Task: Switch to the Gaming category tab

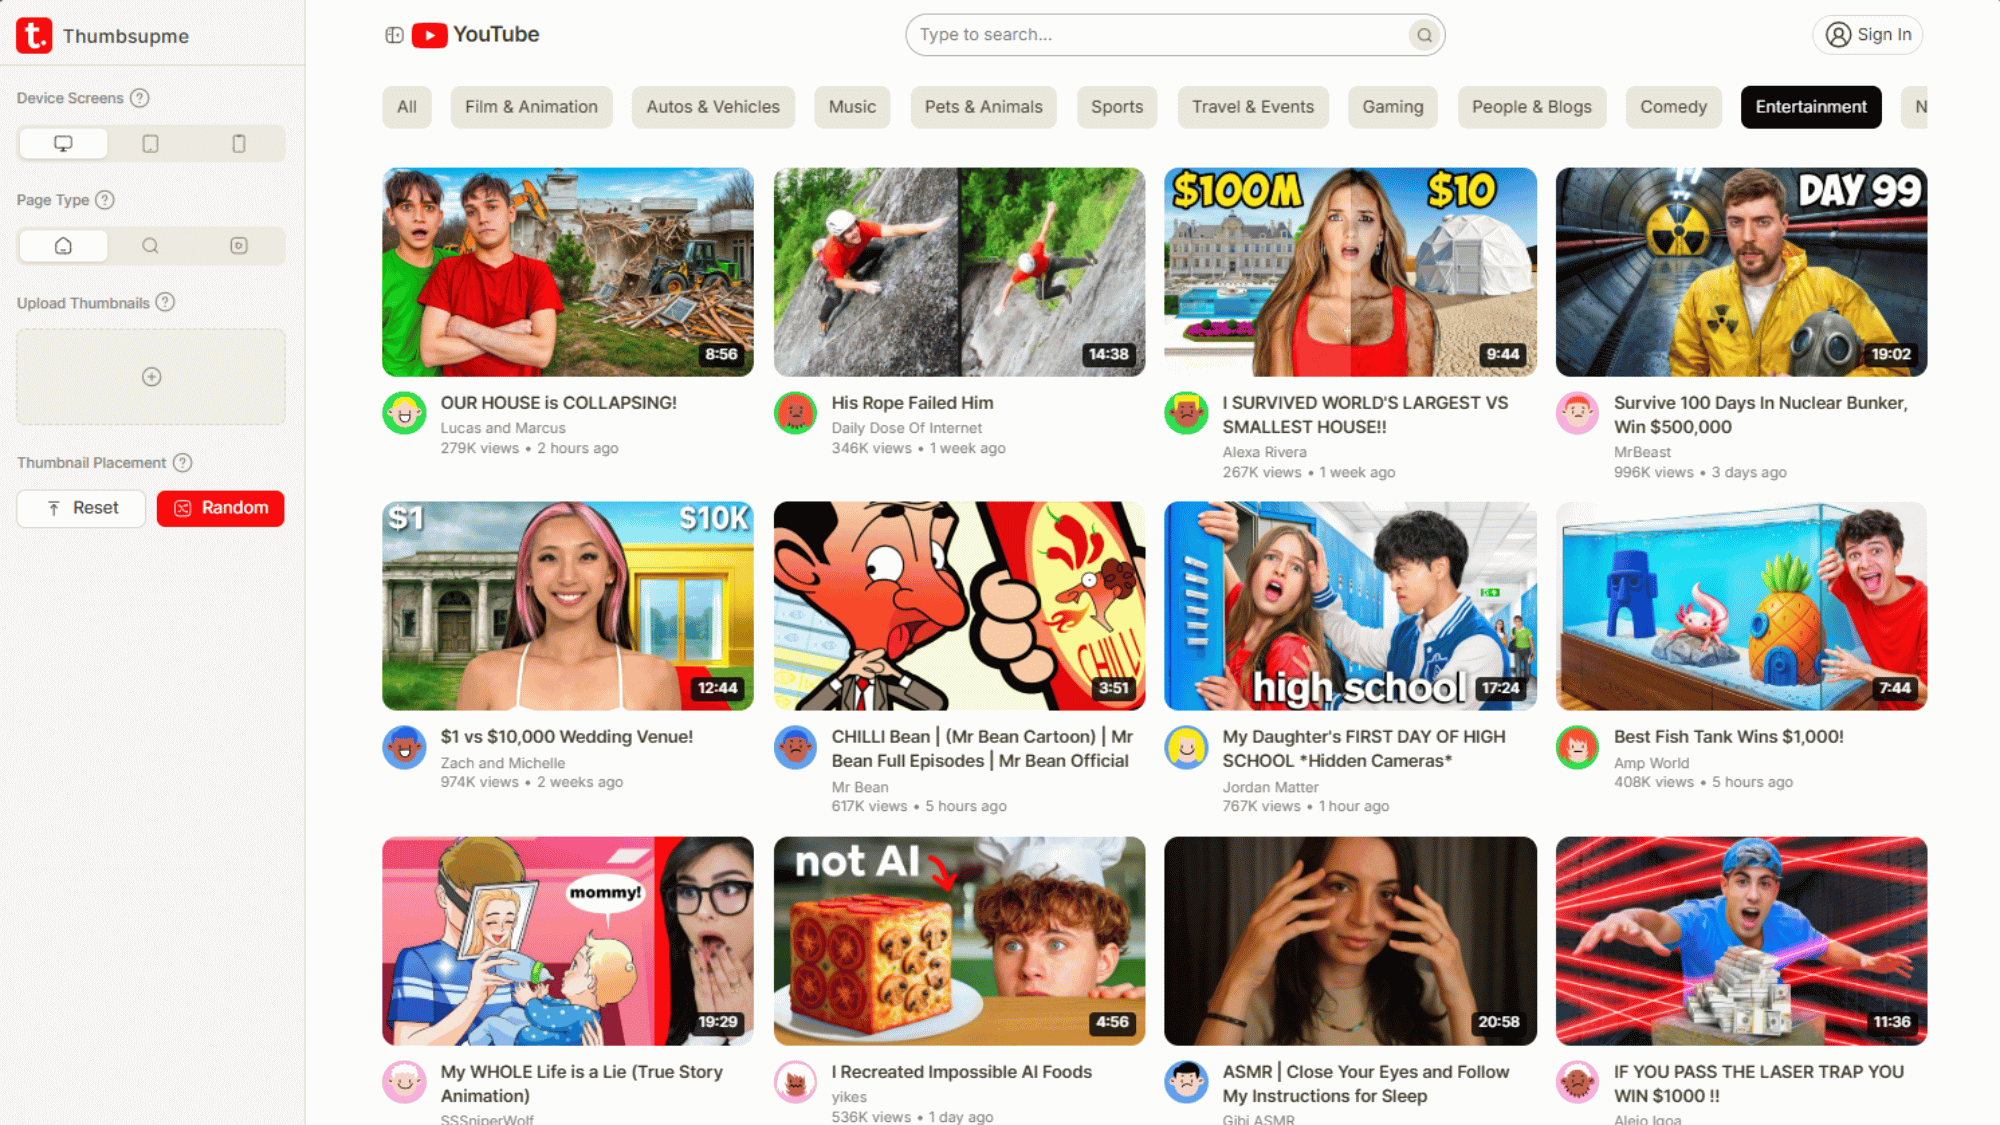Action: (1393, 107)
